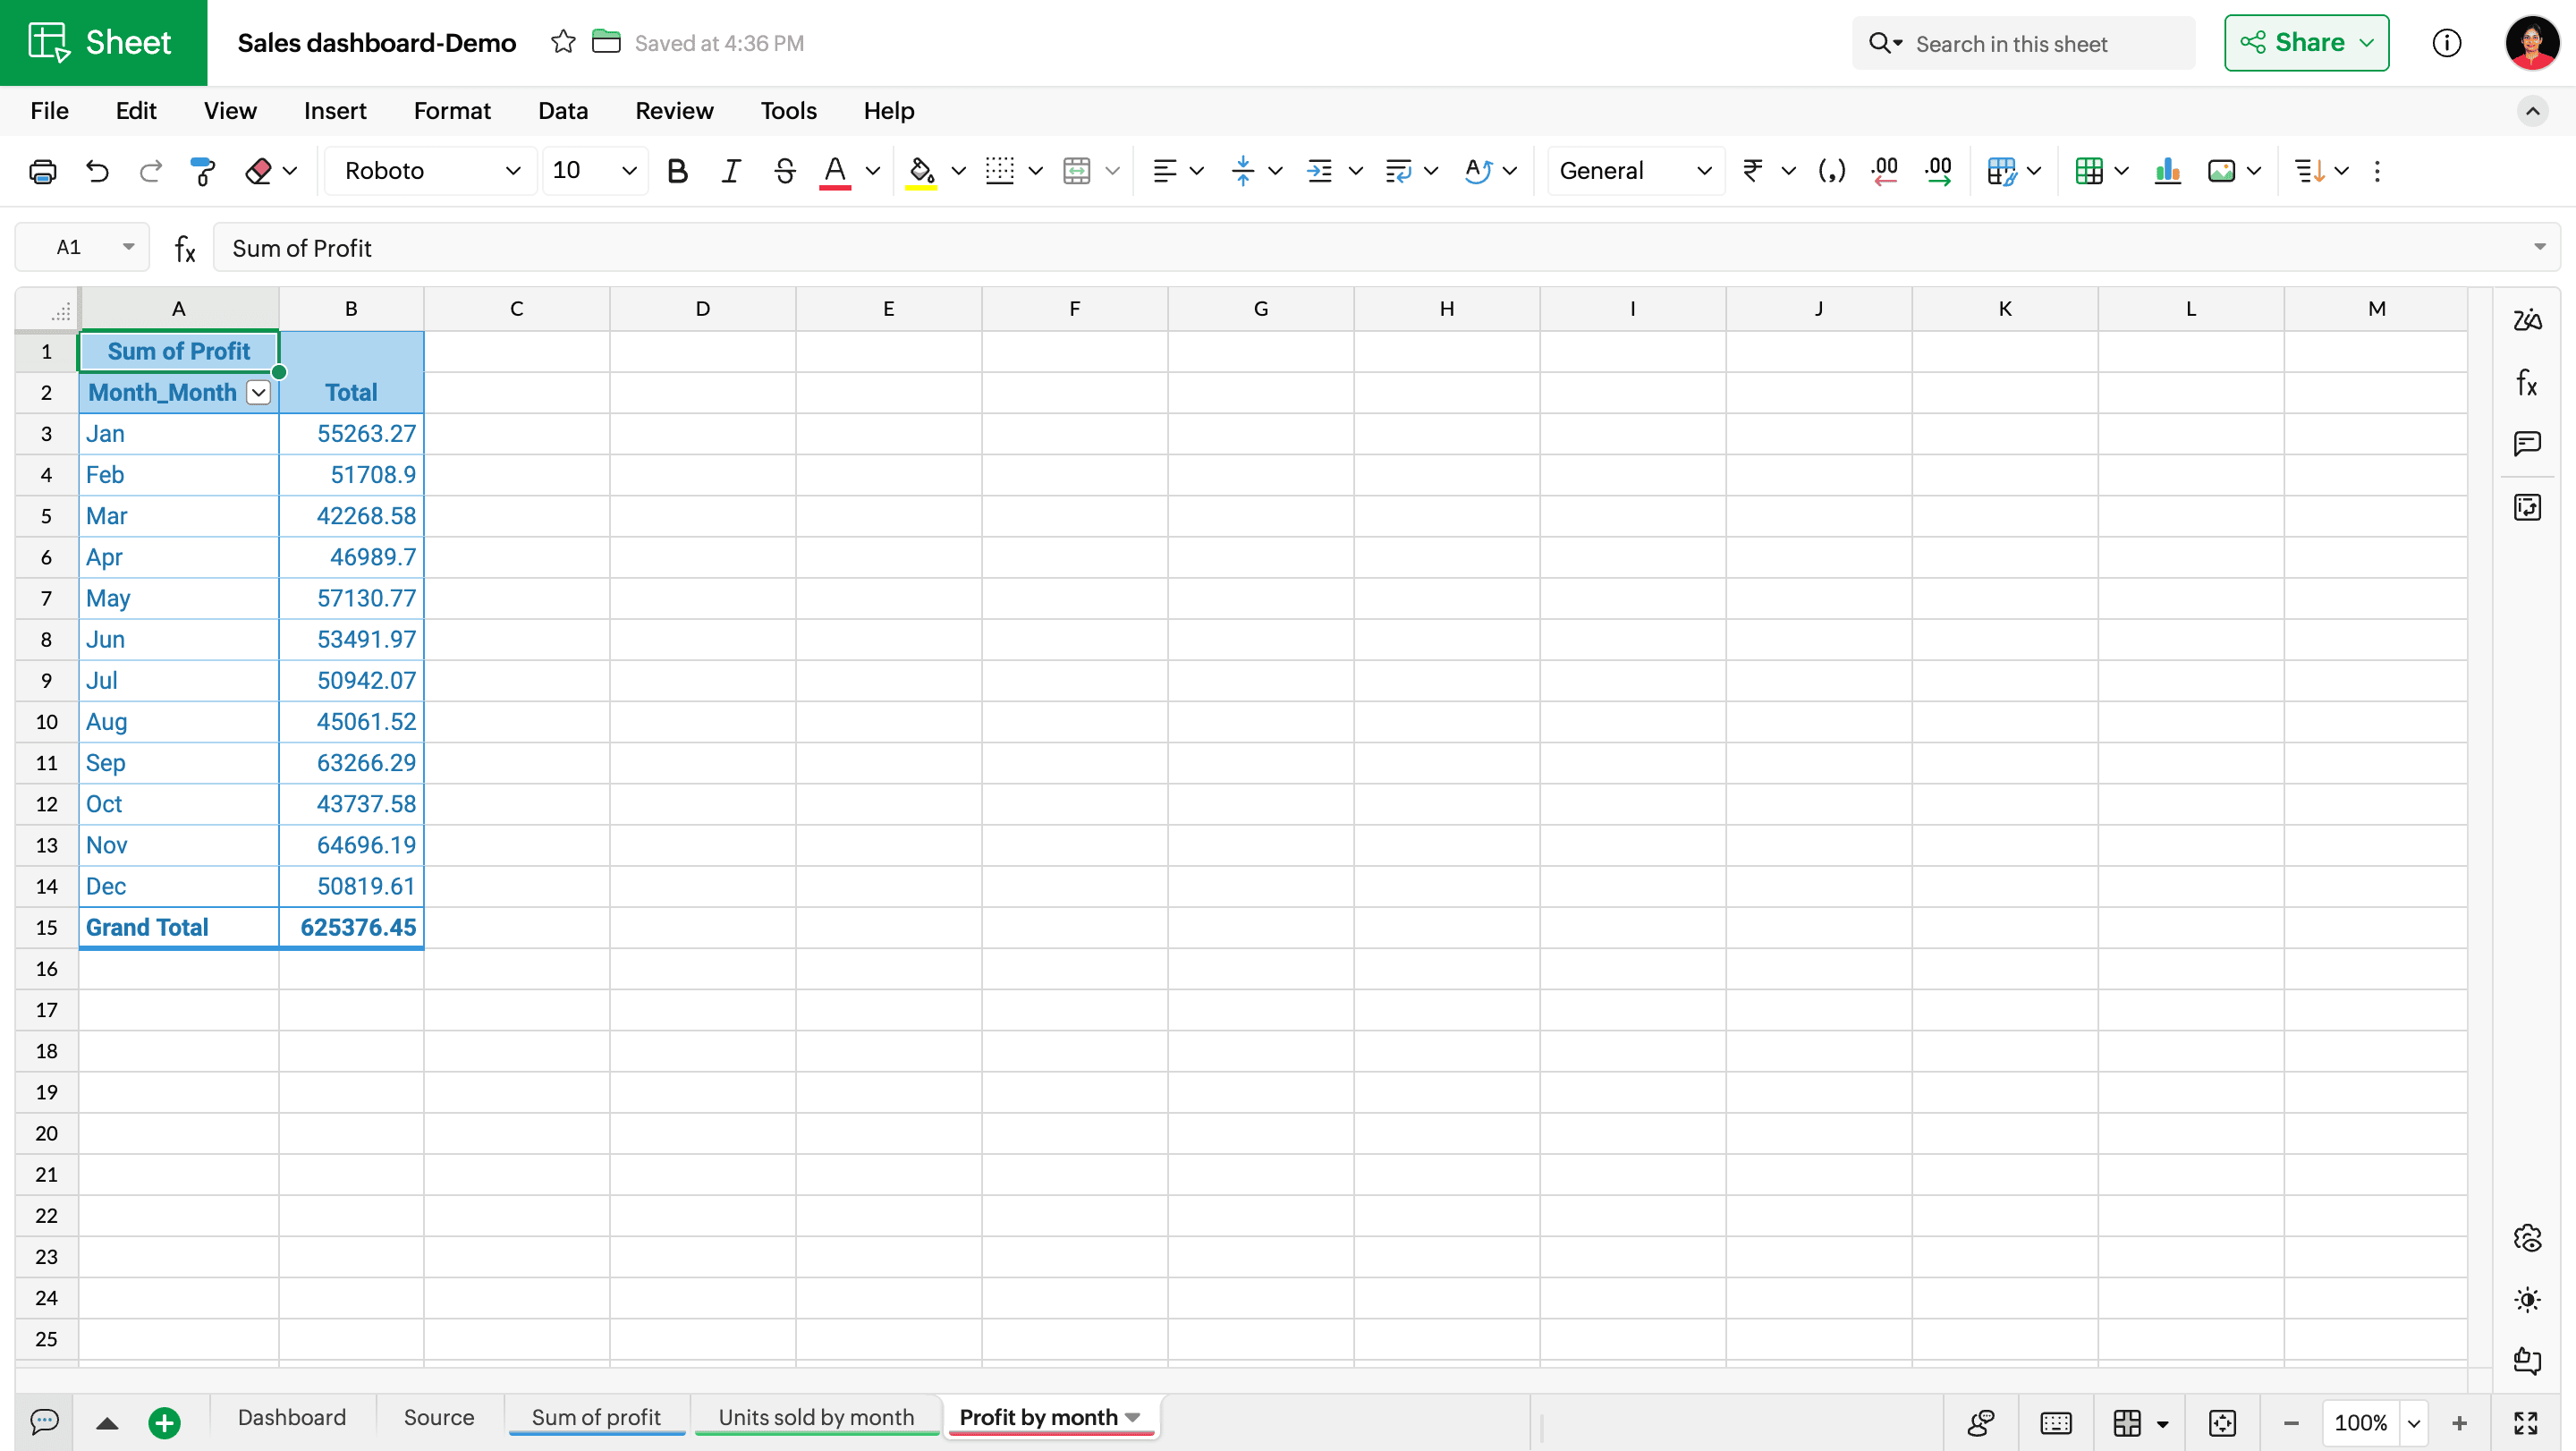Open the Month_Month filter dropdown
The image size is (2576, 1451).
(x=258, y=393)
